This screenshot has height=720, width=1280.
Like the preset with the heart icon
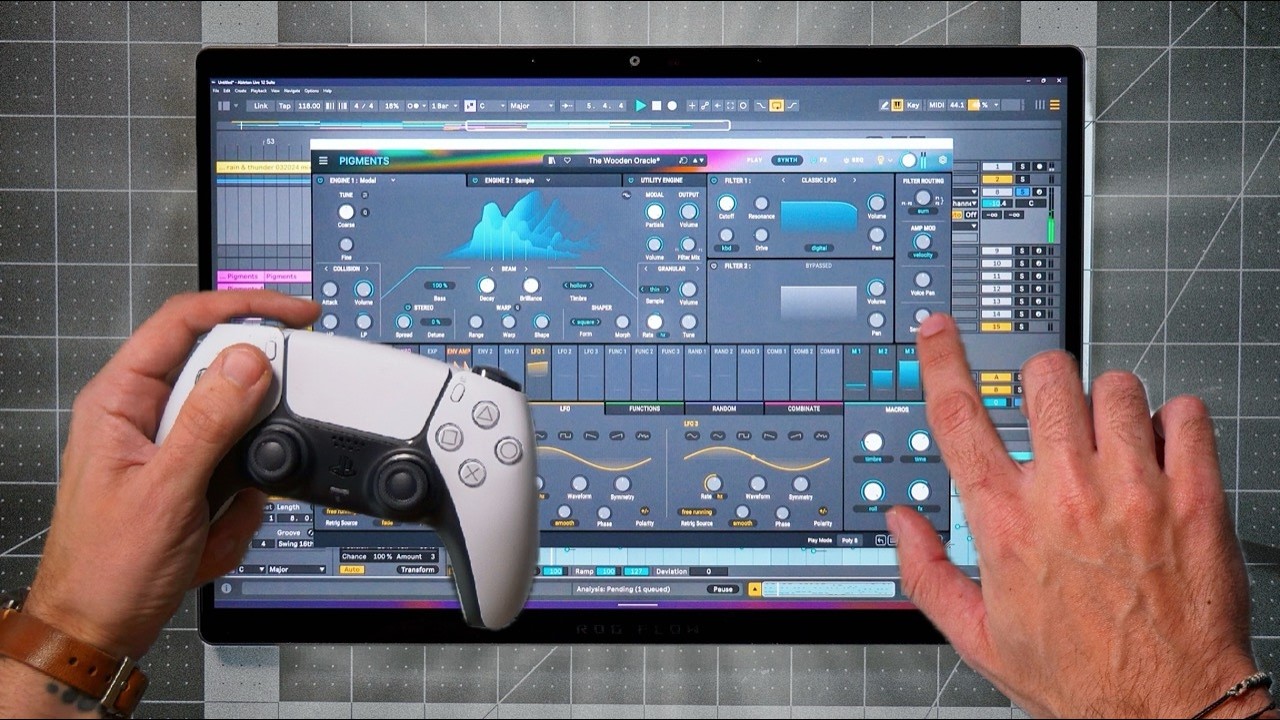coord(567,160)
